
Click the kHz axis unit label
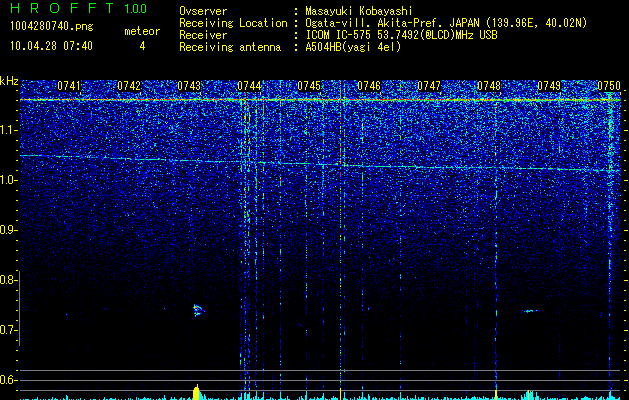pyautogui.click(x=9, y=81)
